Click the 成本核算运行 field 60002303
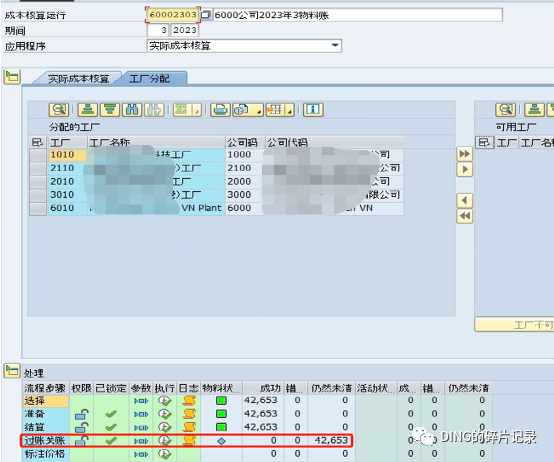 (x=173, y=15)
